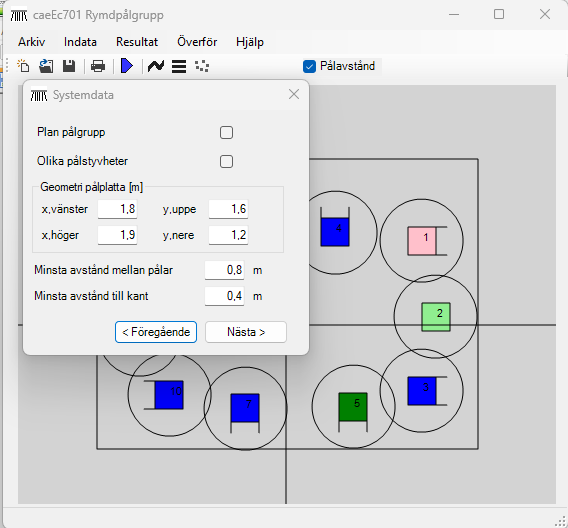Screen dimensions: 568x528
Task: Select blue pile number 3
Action: [422, 391]
